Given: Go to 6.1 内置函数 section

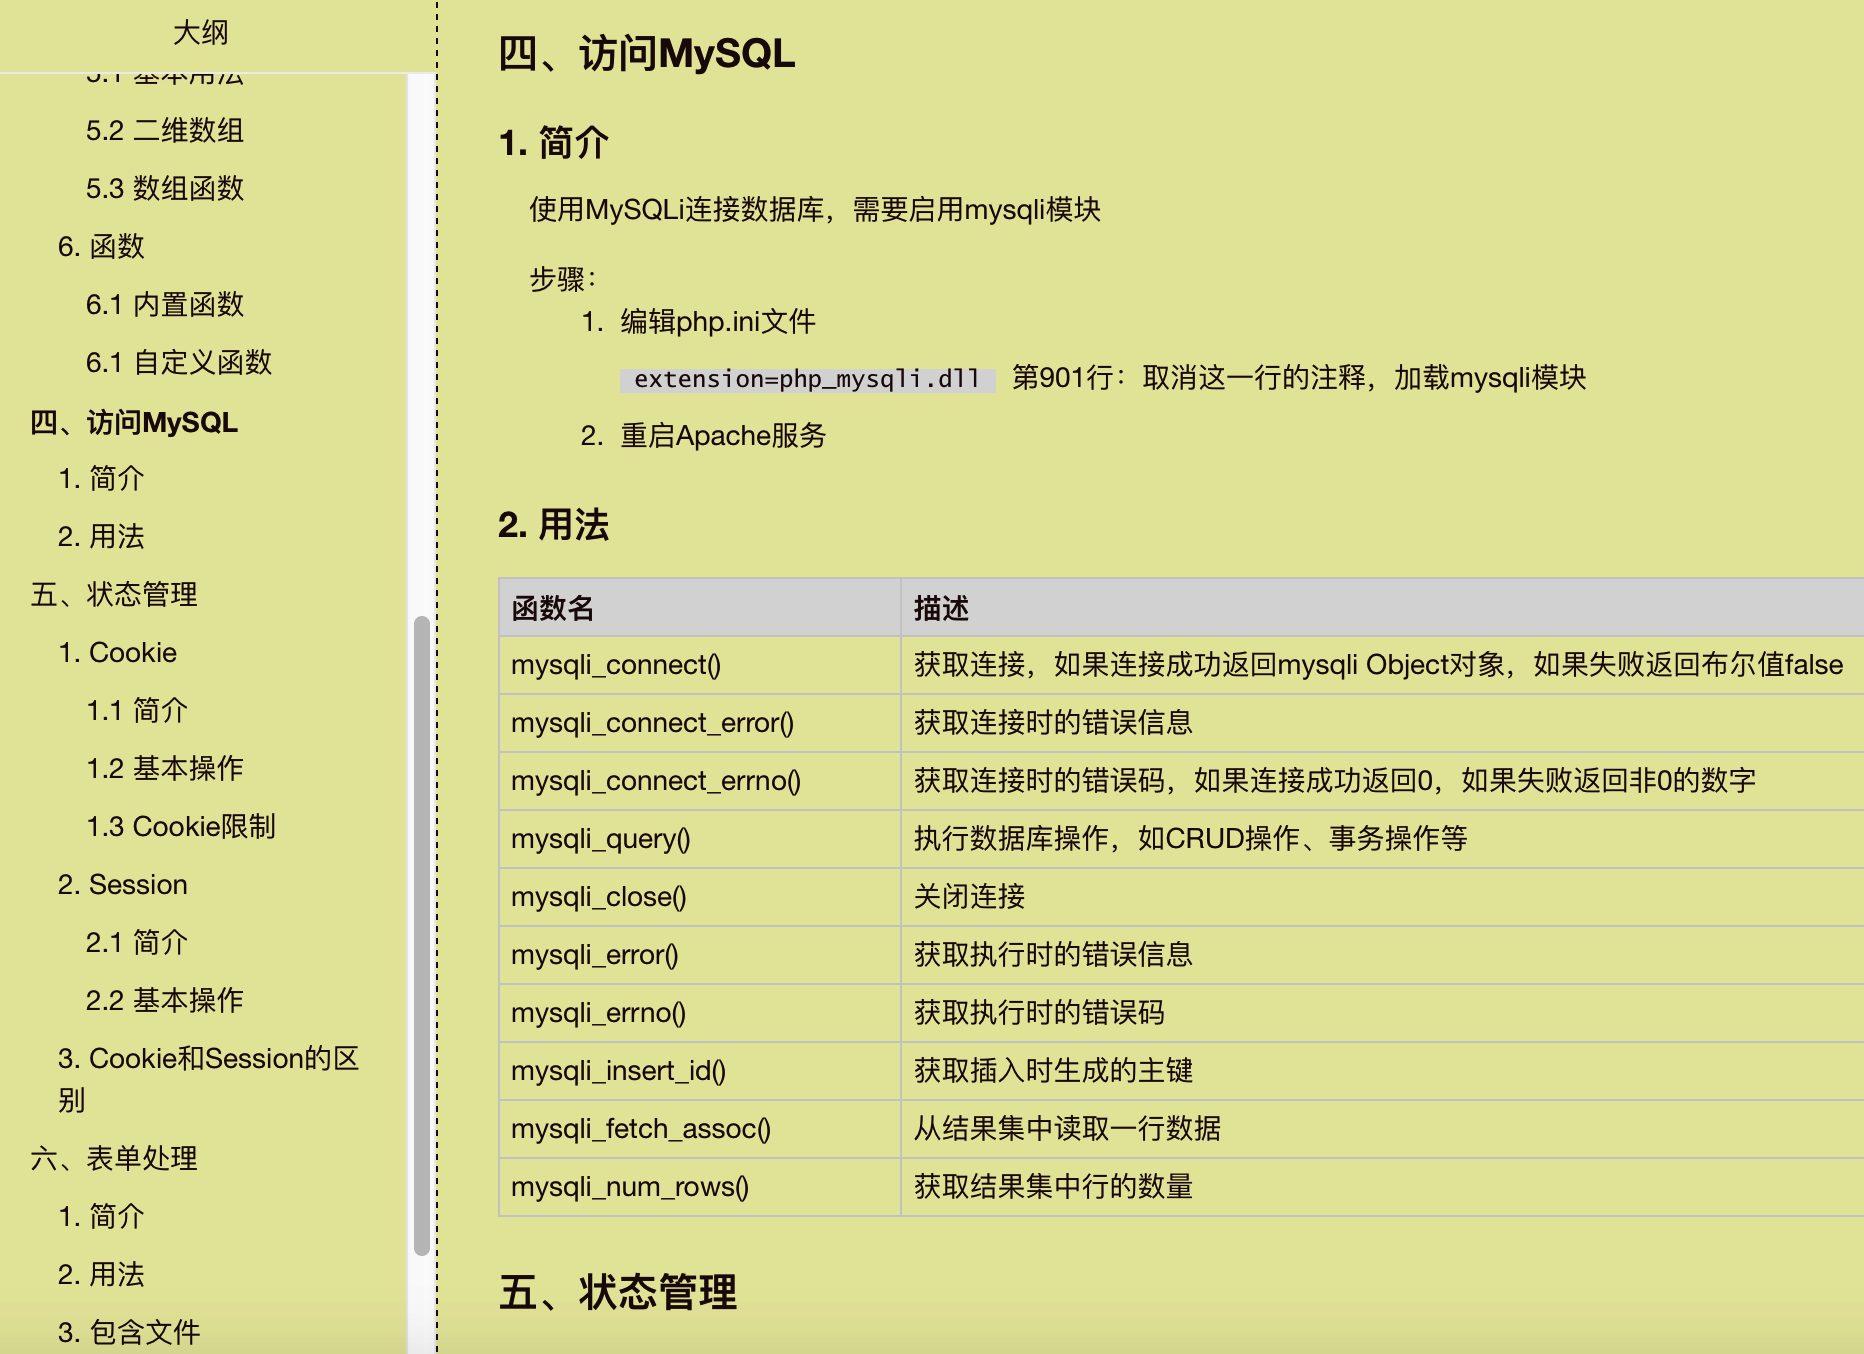Looking at the screenshot, I should pyautogui.click(x=165, y=304).
